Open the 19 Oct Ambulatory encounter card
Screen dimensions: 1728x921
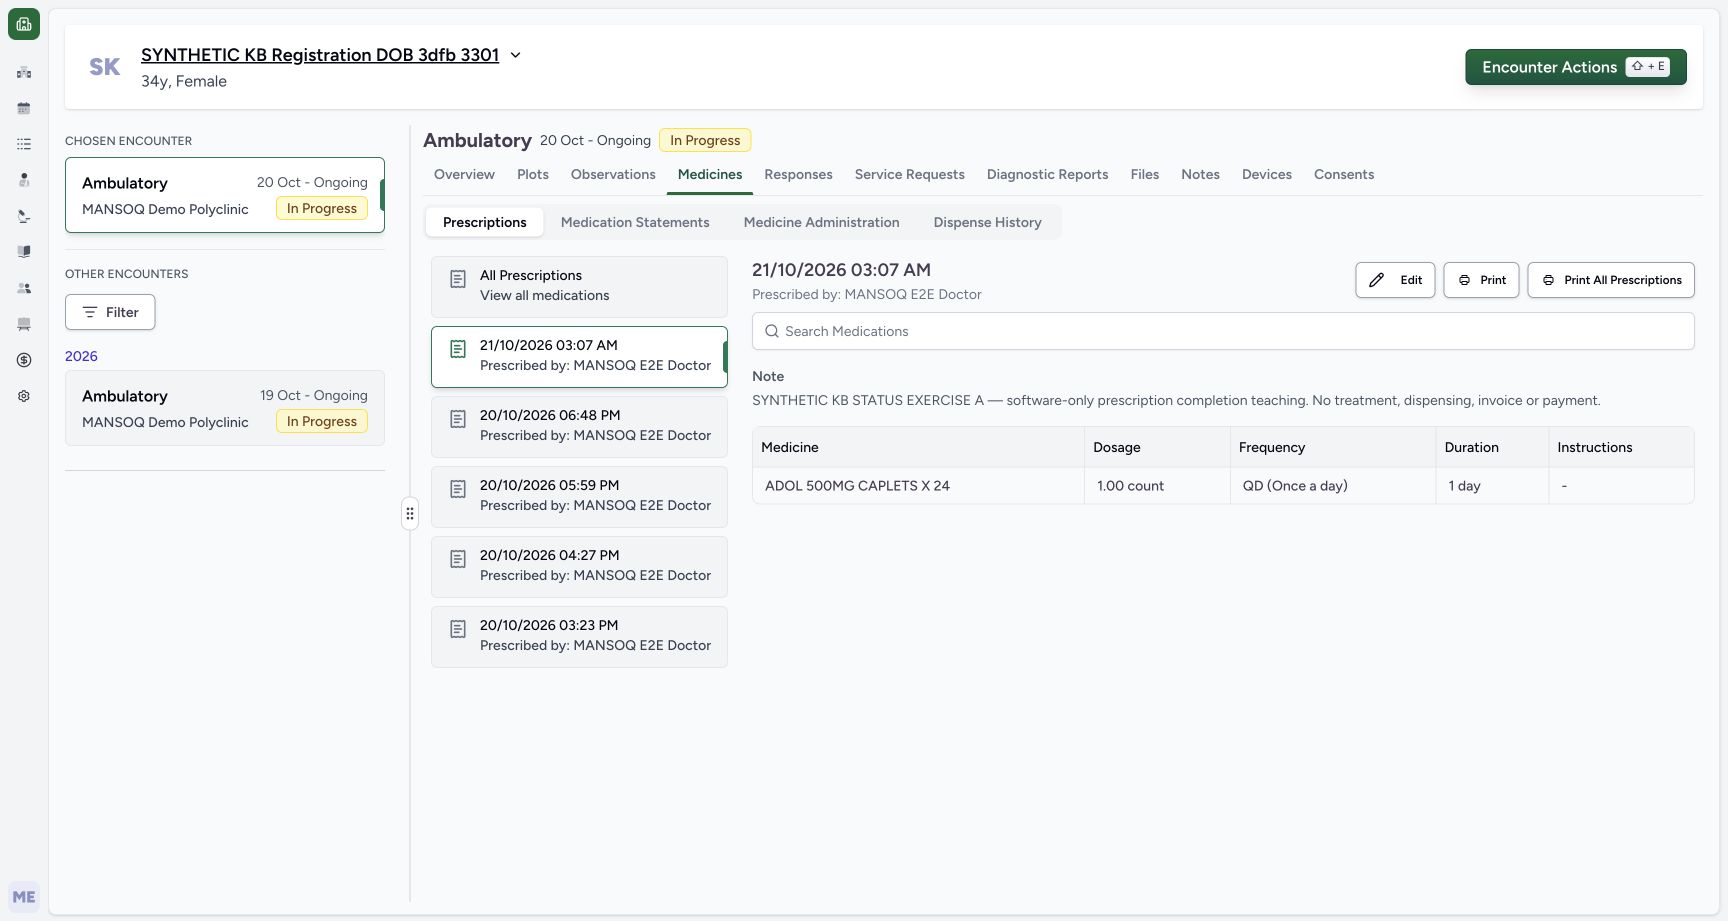225,408
